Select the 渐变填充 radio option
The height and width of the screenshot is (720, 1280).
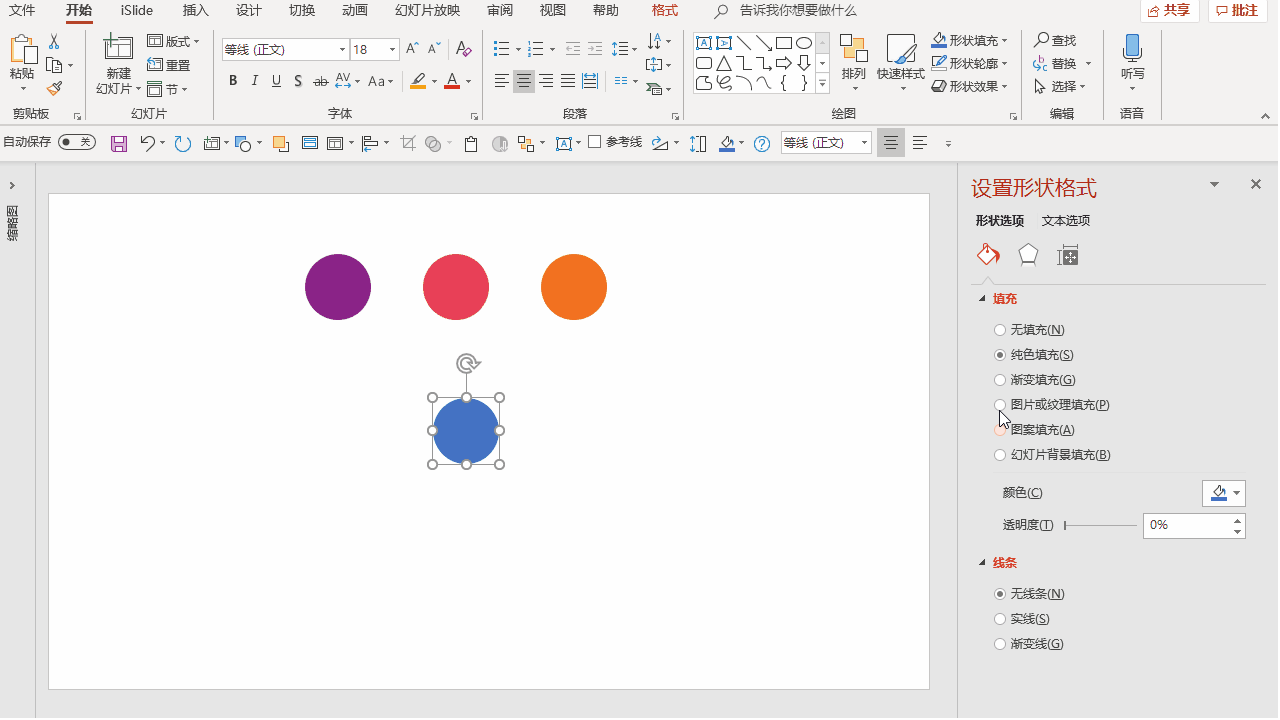click(1000, 380)
